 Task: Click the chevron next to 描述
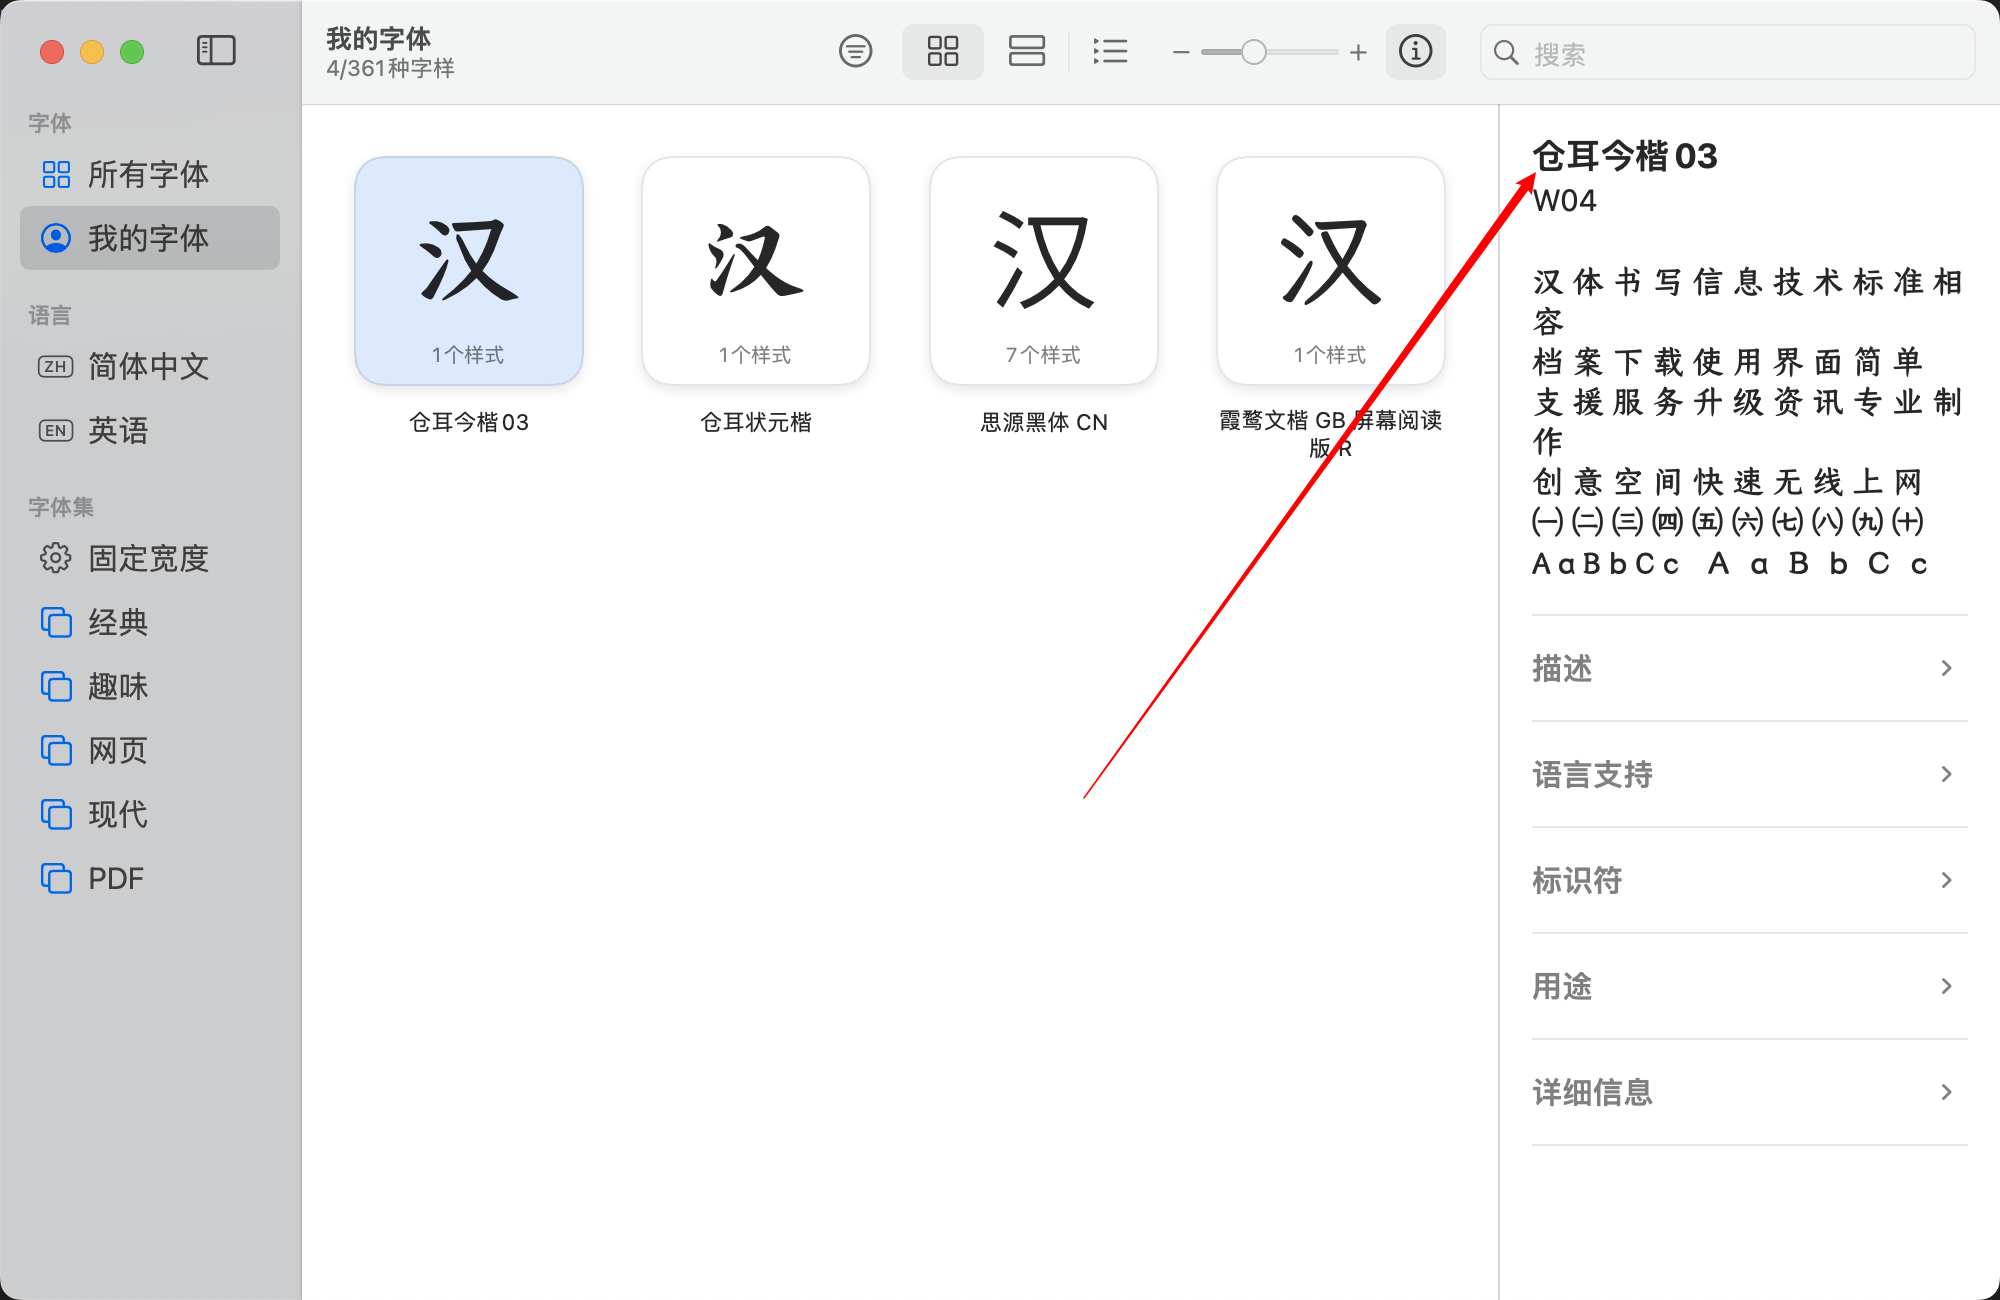click(x=1946, y=668)
